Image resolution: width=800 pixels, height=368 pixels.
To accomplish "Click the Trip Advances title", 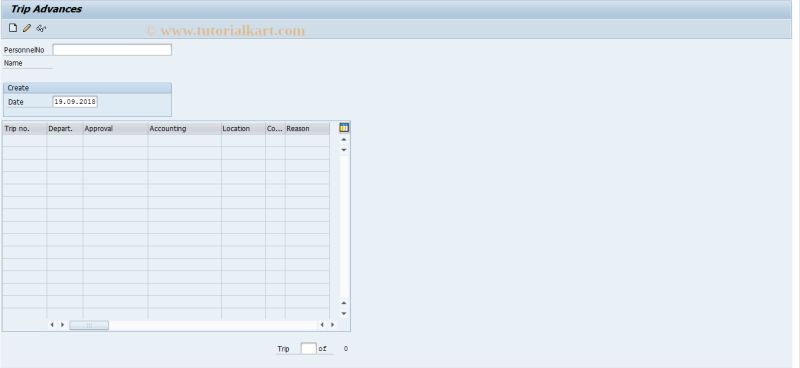I will (x=46, y=9).
